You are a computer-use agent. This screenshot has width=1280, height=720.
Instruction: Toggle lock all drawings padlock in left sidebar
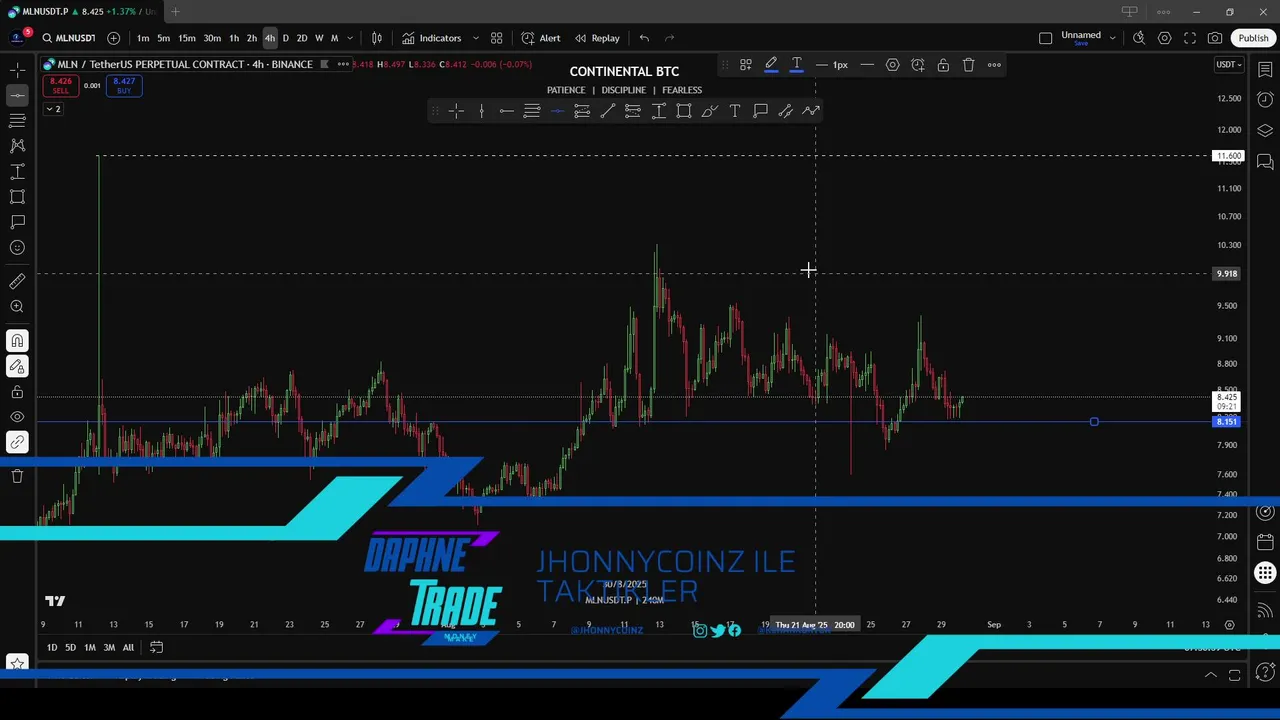(x=17, y=392)
